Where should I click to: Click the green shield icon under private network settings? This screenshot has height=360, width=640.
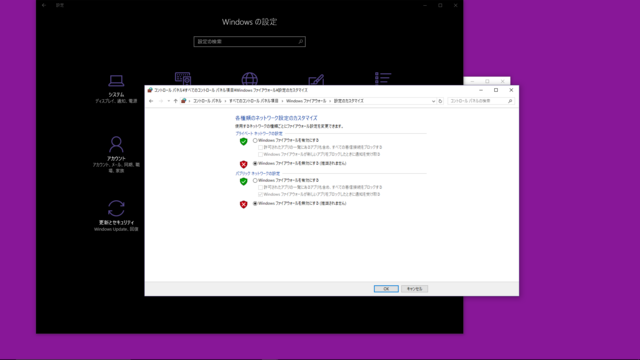pos(244,141)
